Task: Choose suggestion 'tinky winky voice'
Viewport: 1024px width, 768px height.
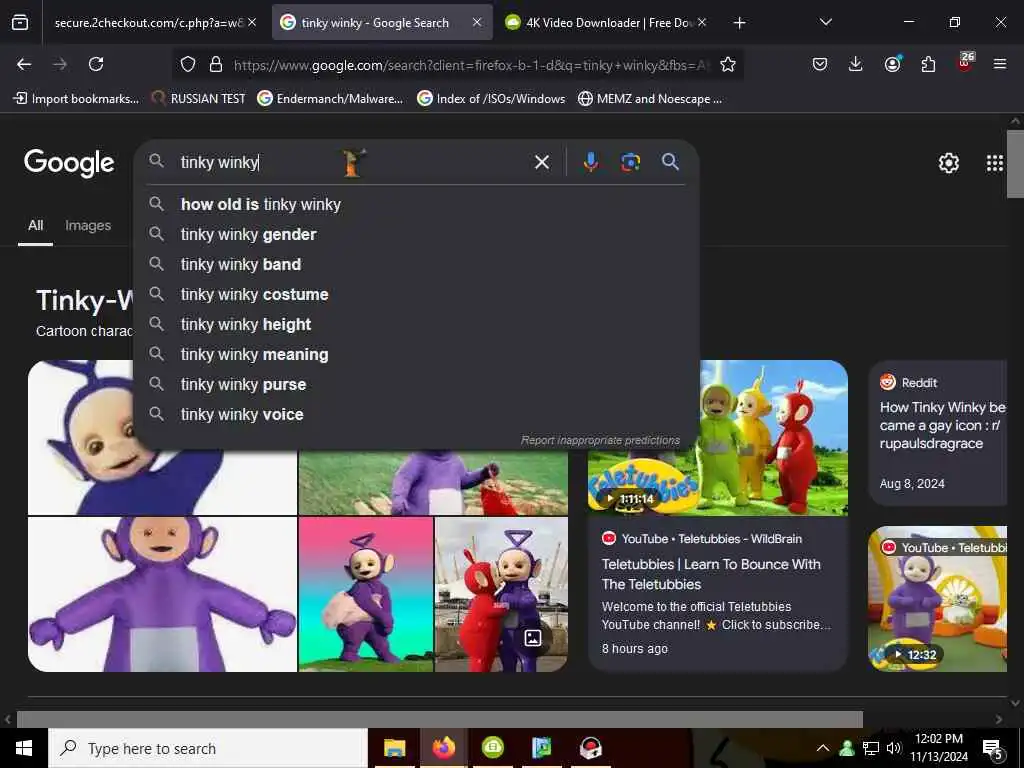Action: pyautogui.click(x=416, y=415)
